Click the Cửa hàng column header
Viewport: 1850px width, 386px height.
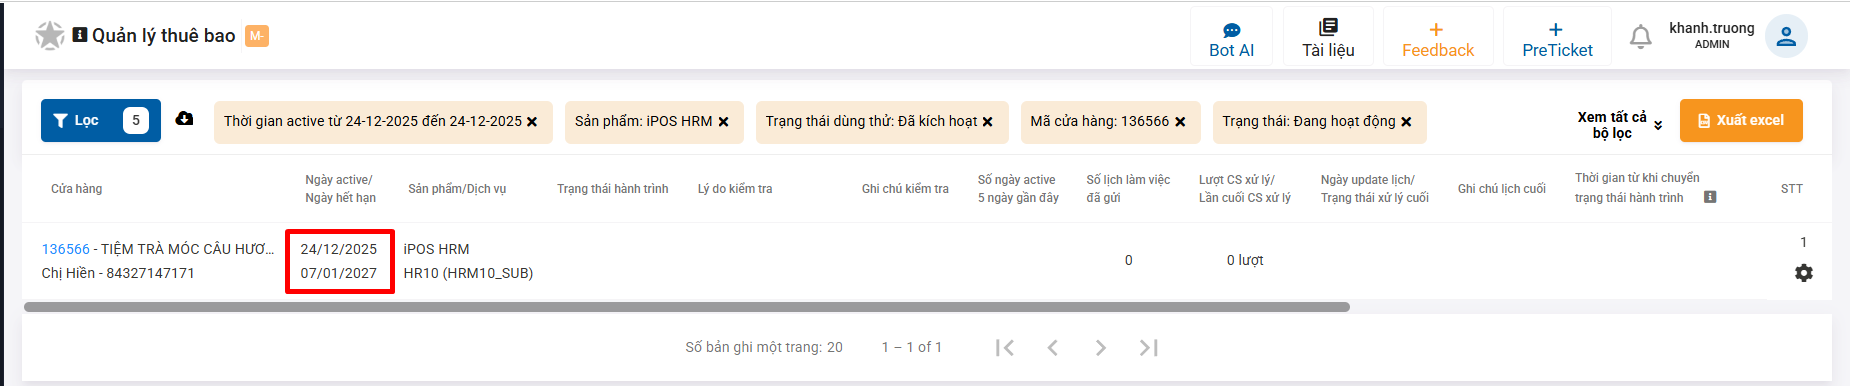point(77,189)
